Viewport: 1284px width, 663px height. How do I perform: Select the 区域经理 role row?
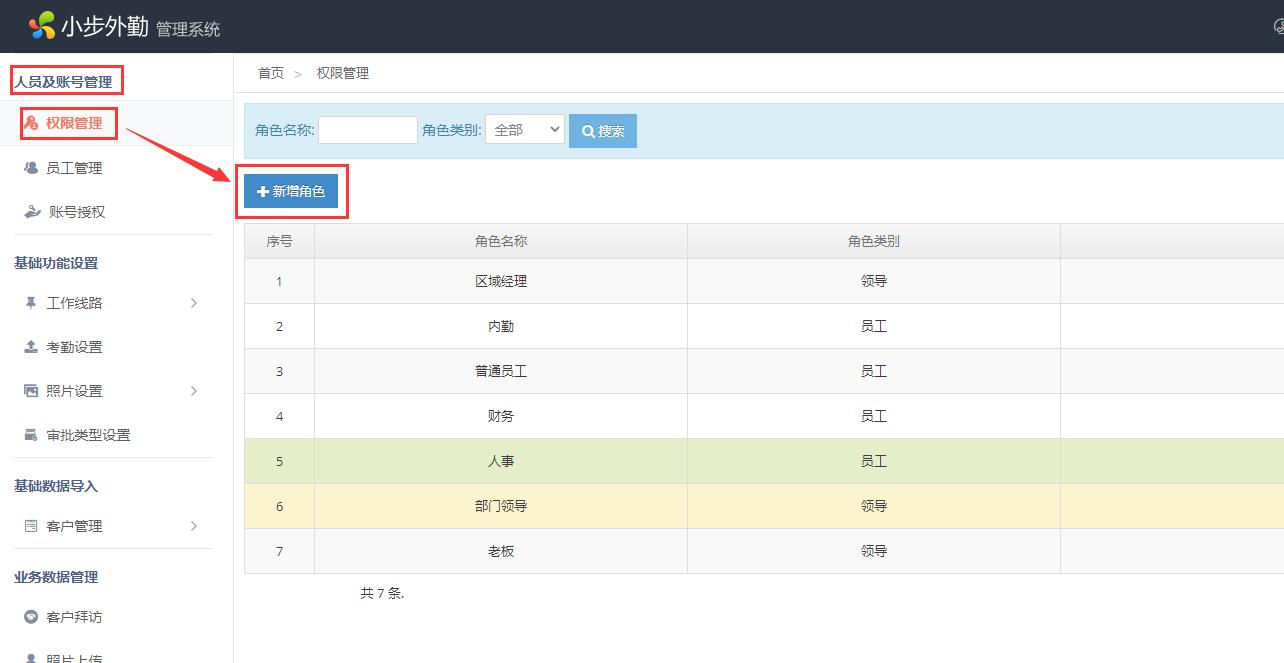pos(501,281)
